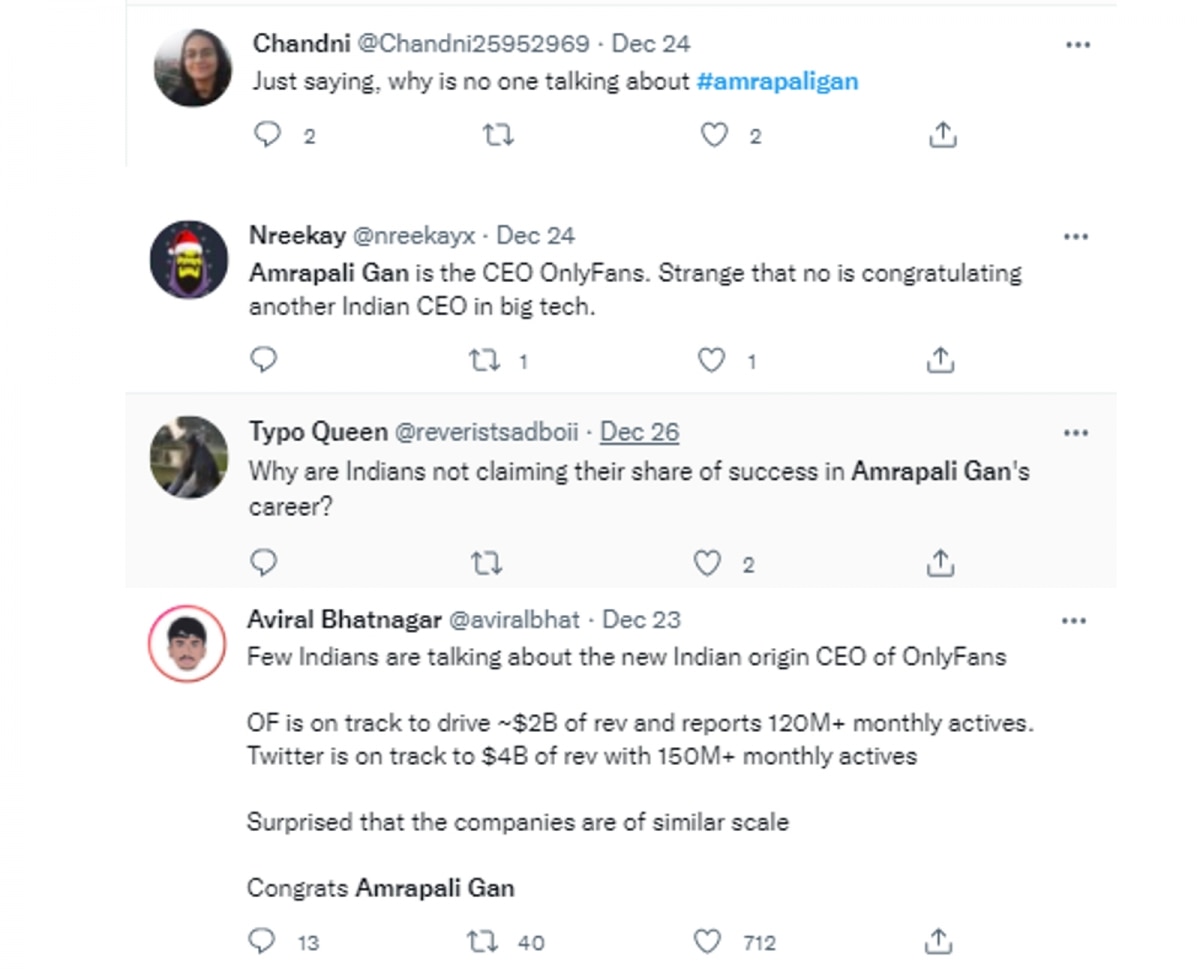Open Aviral Bhatnagar's profile picture
1200x975 pixels.
187,643
